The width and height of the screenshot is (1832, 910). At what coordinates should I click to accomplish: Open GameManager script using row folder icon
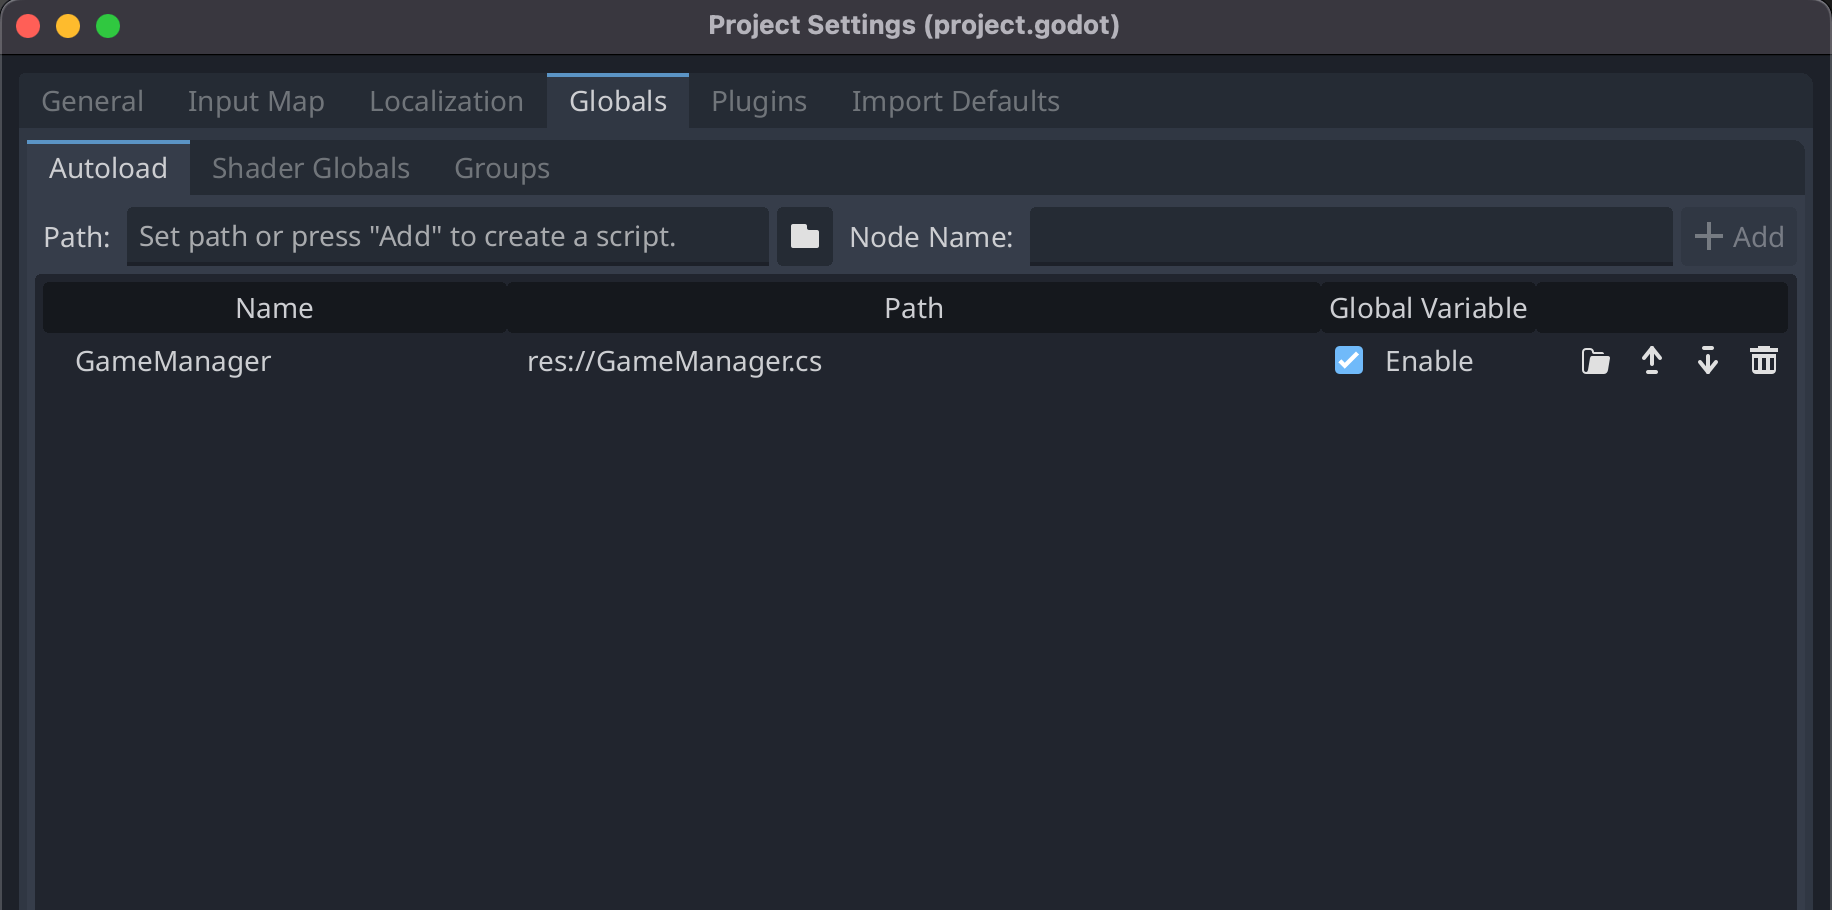click(1594, 361)
